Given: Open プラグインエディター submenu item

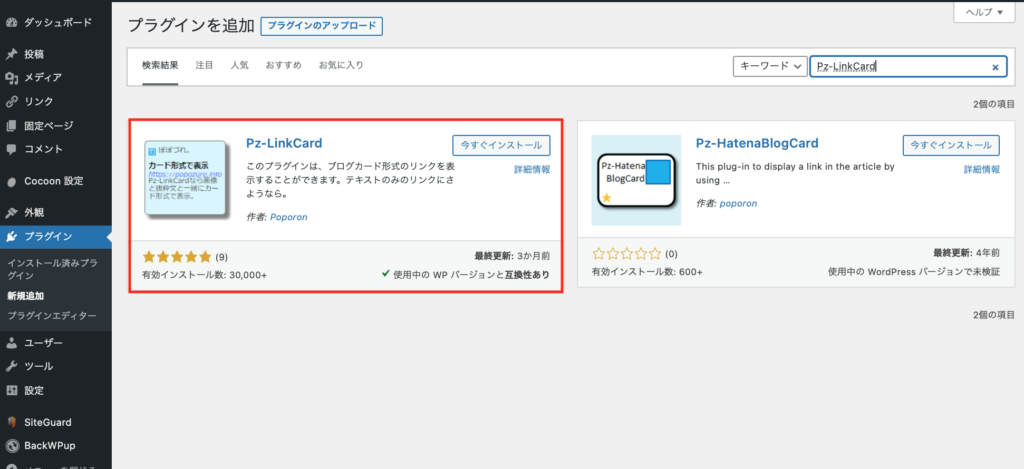Looking at the screenshot, I should pyautogui.click(x=52, y=316).
